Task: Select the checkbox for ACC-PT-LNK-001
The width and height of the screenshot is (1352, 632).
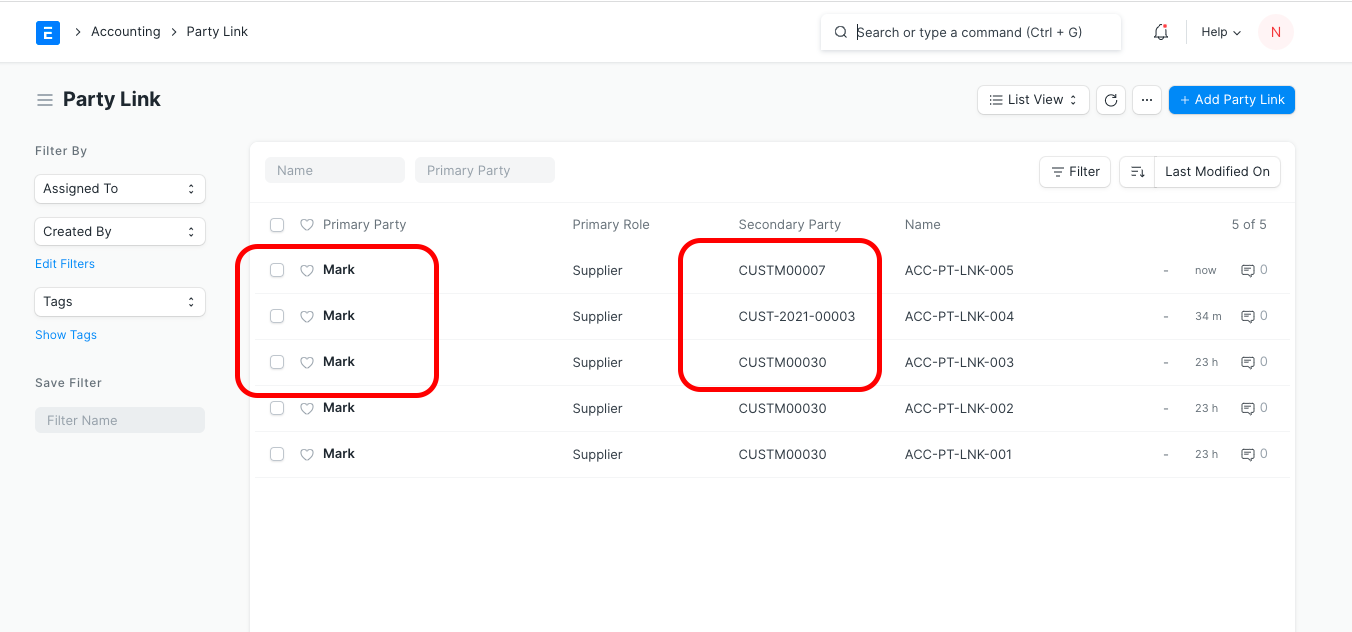Action: pos(277,453)
